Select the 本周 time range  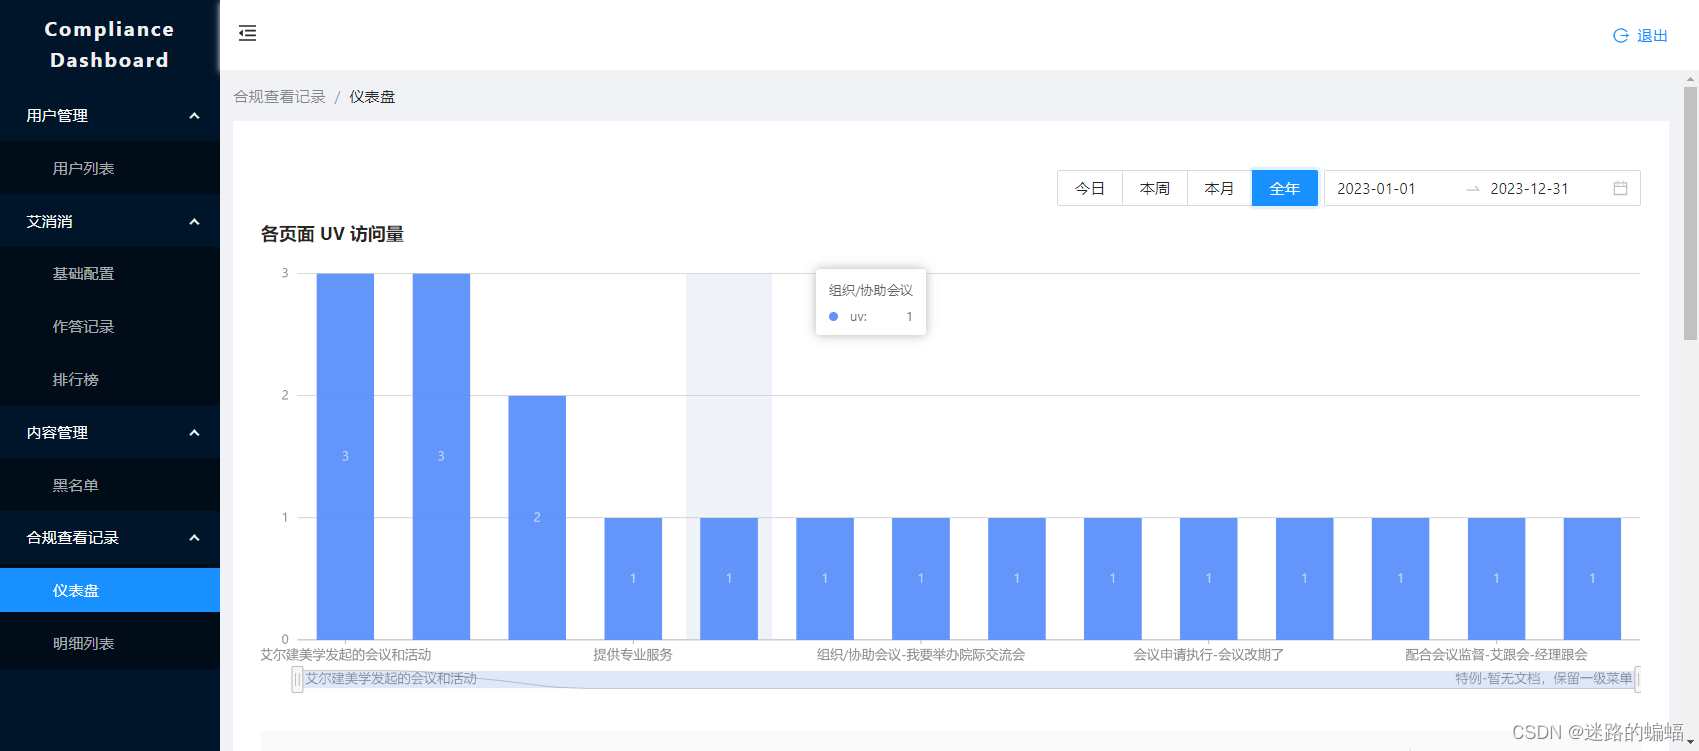pyautogui.click(x=1155, y=188)
